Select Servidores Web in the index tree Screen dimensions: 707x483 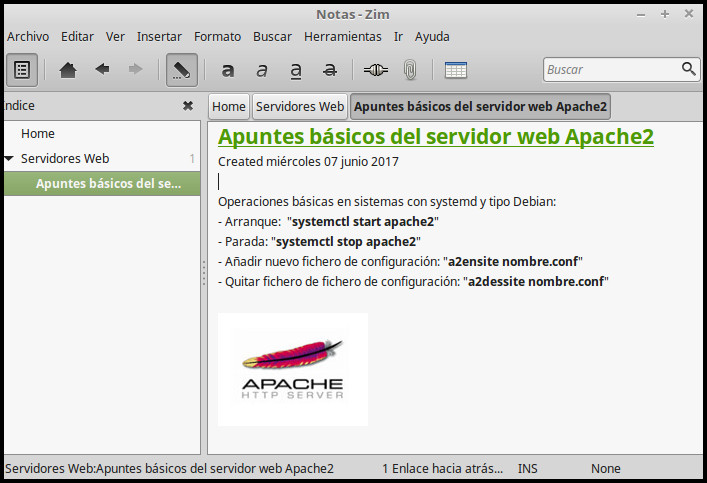65,158
